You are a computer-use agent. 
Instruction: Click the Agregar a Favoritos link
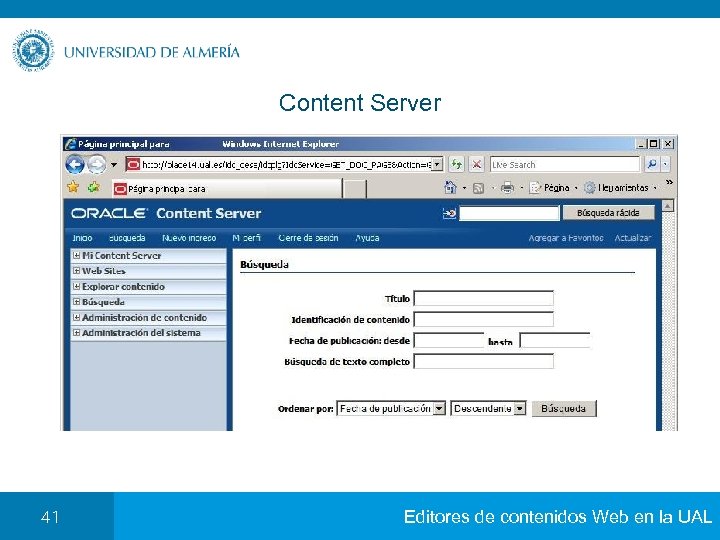566,238
